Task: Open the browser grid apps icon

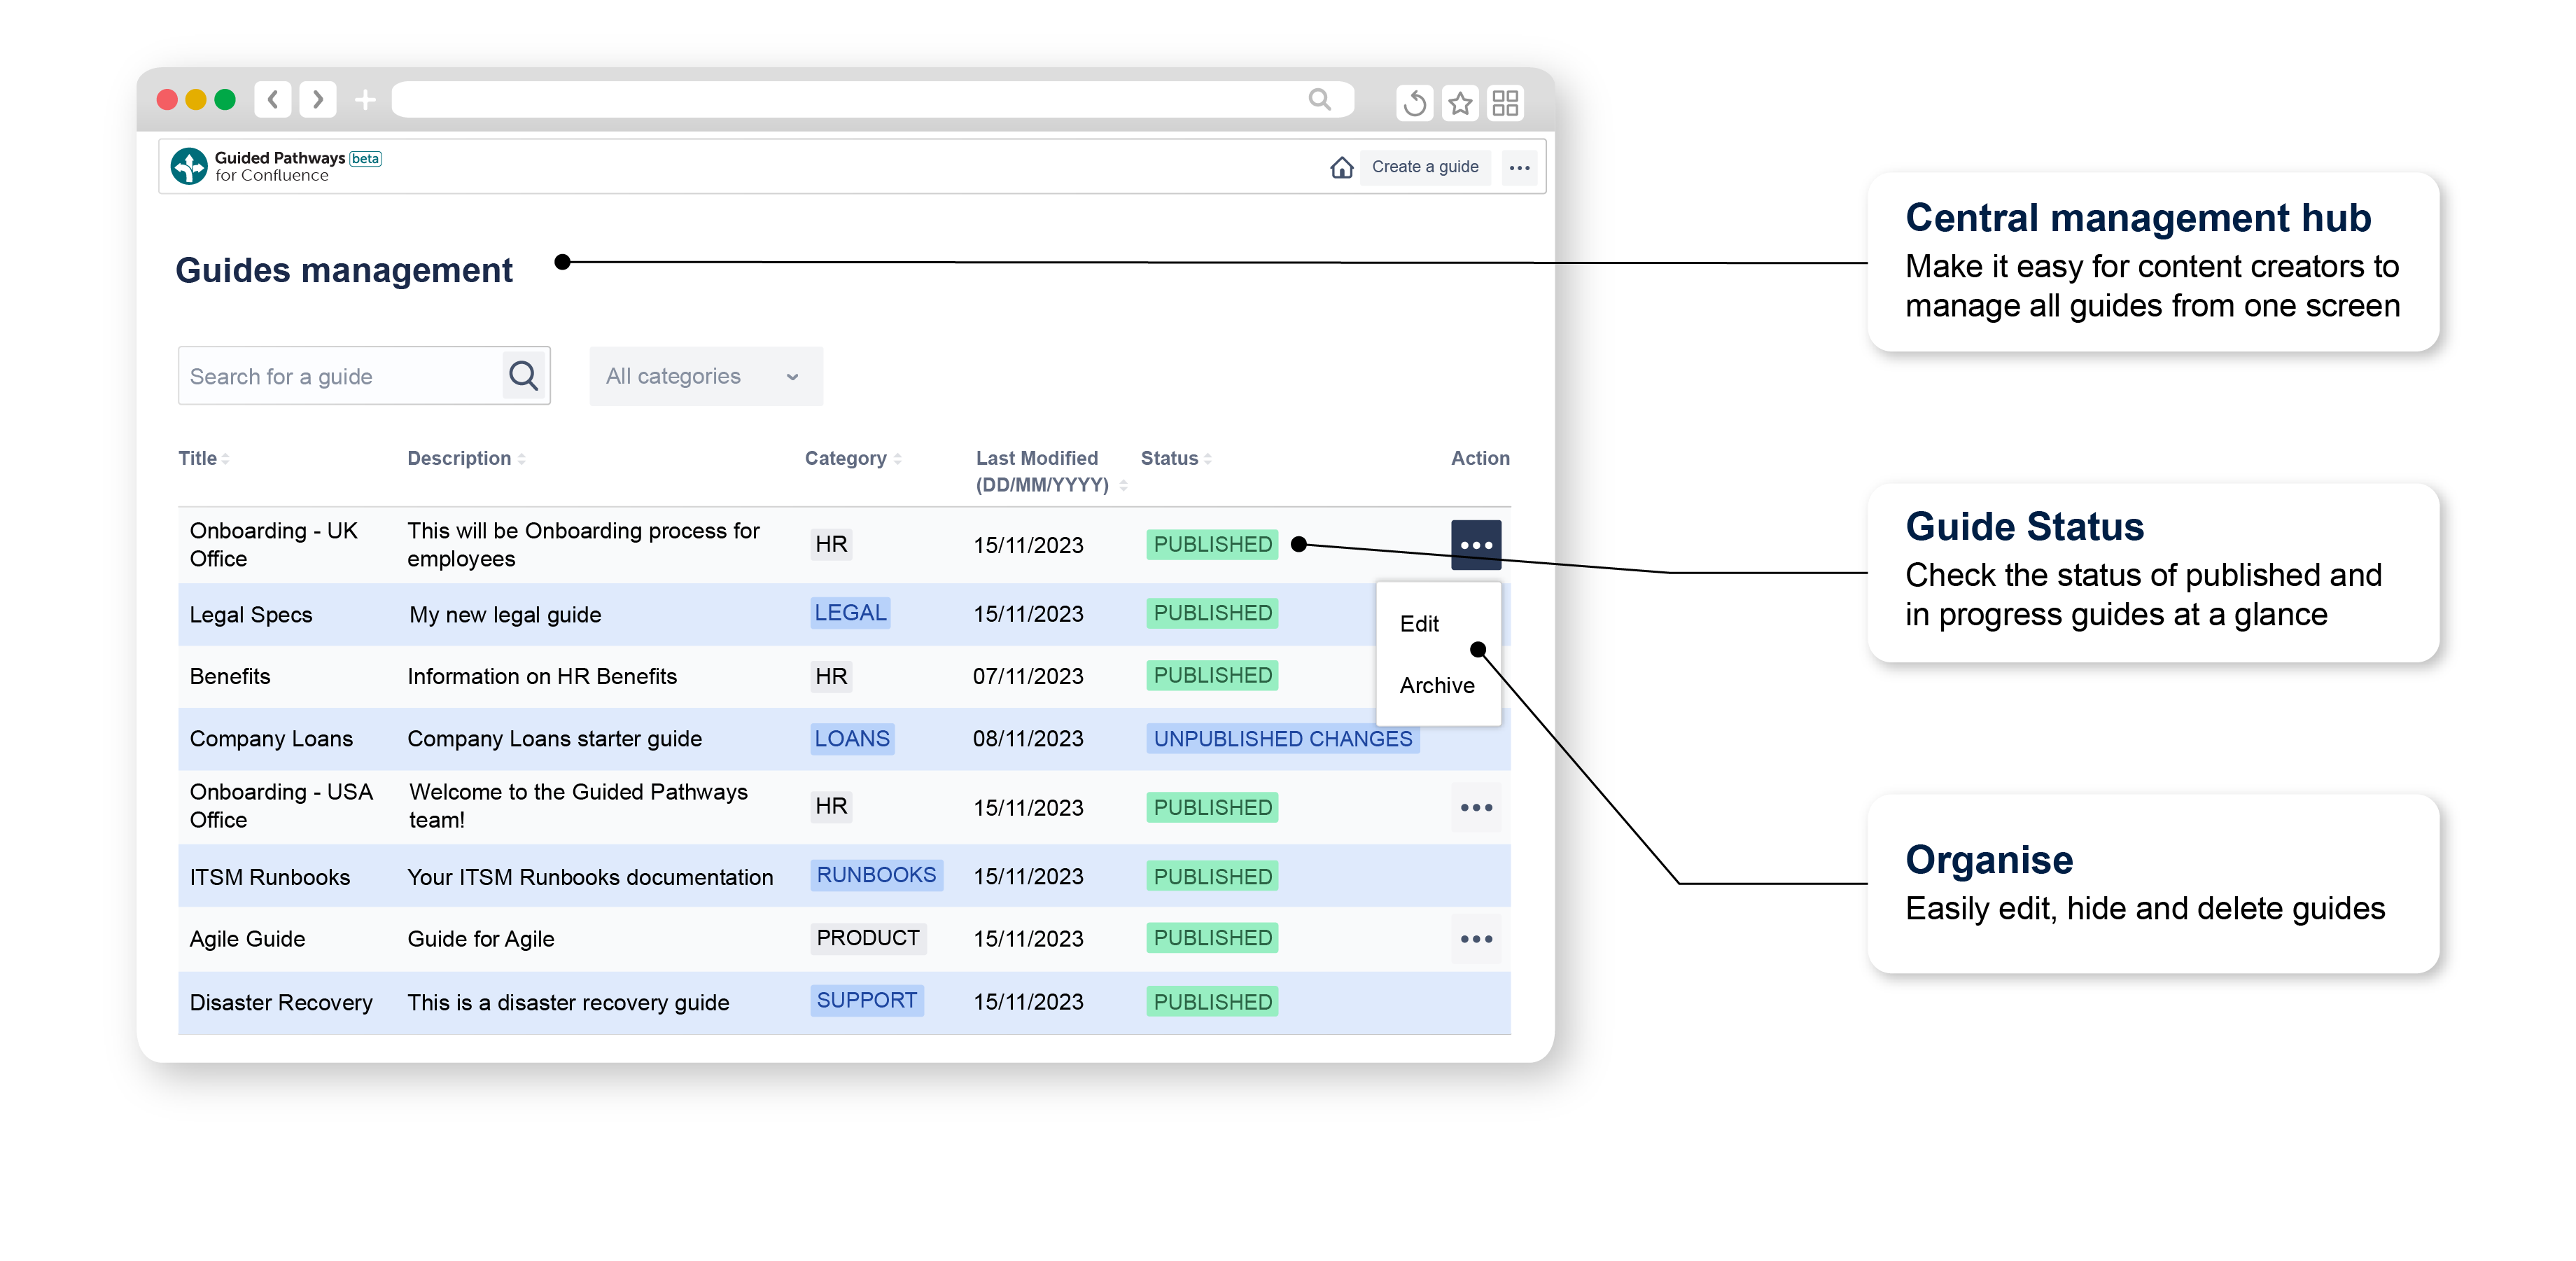Action: (x=1505, y=103)
